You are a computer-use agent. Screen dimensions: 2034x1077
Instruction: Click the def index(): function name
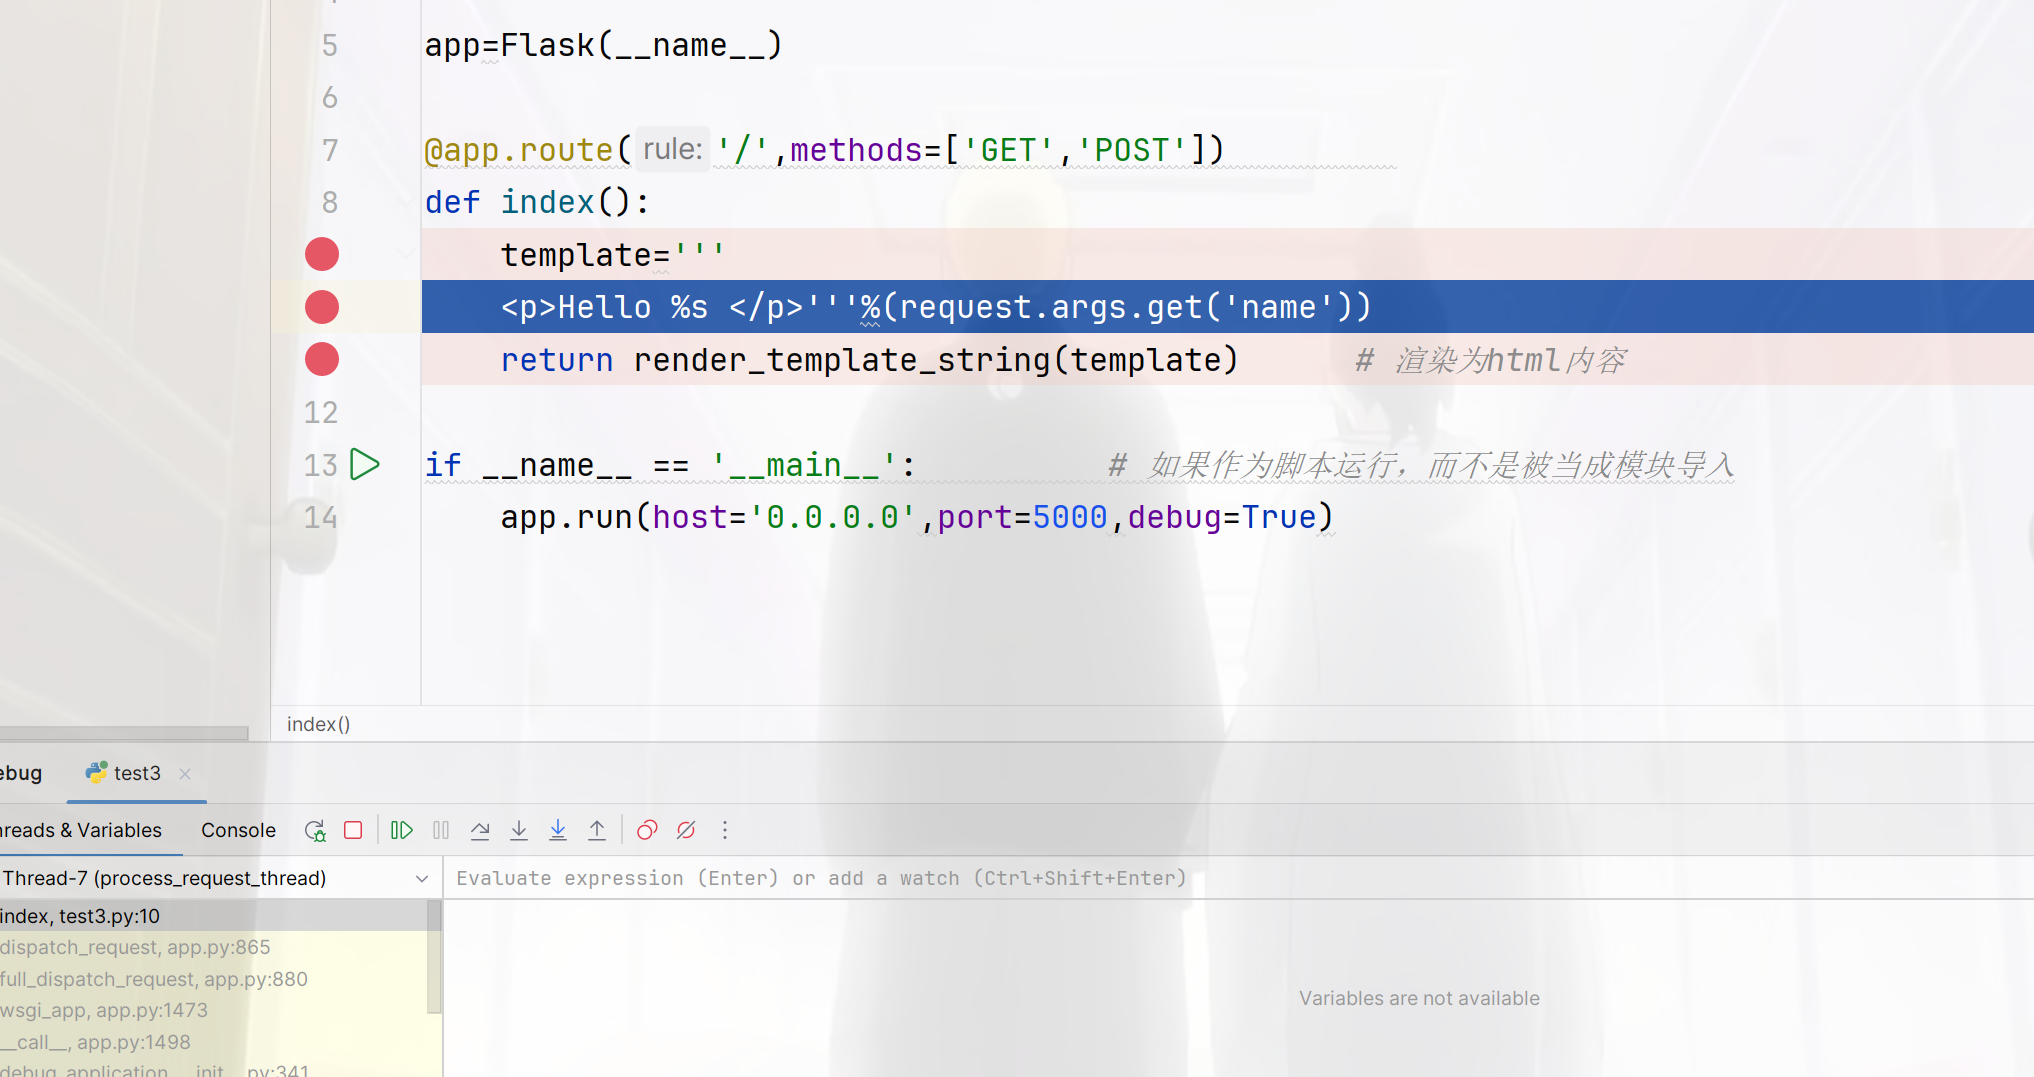[x=547, y=202]
